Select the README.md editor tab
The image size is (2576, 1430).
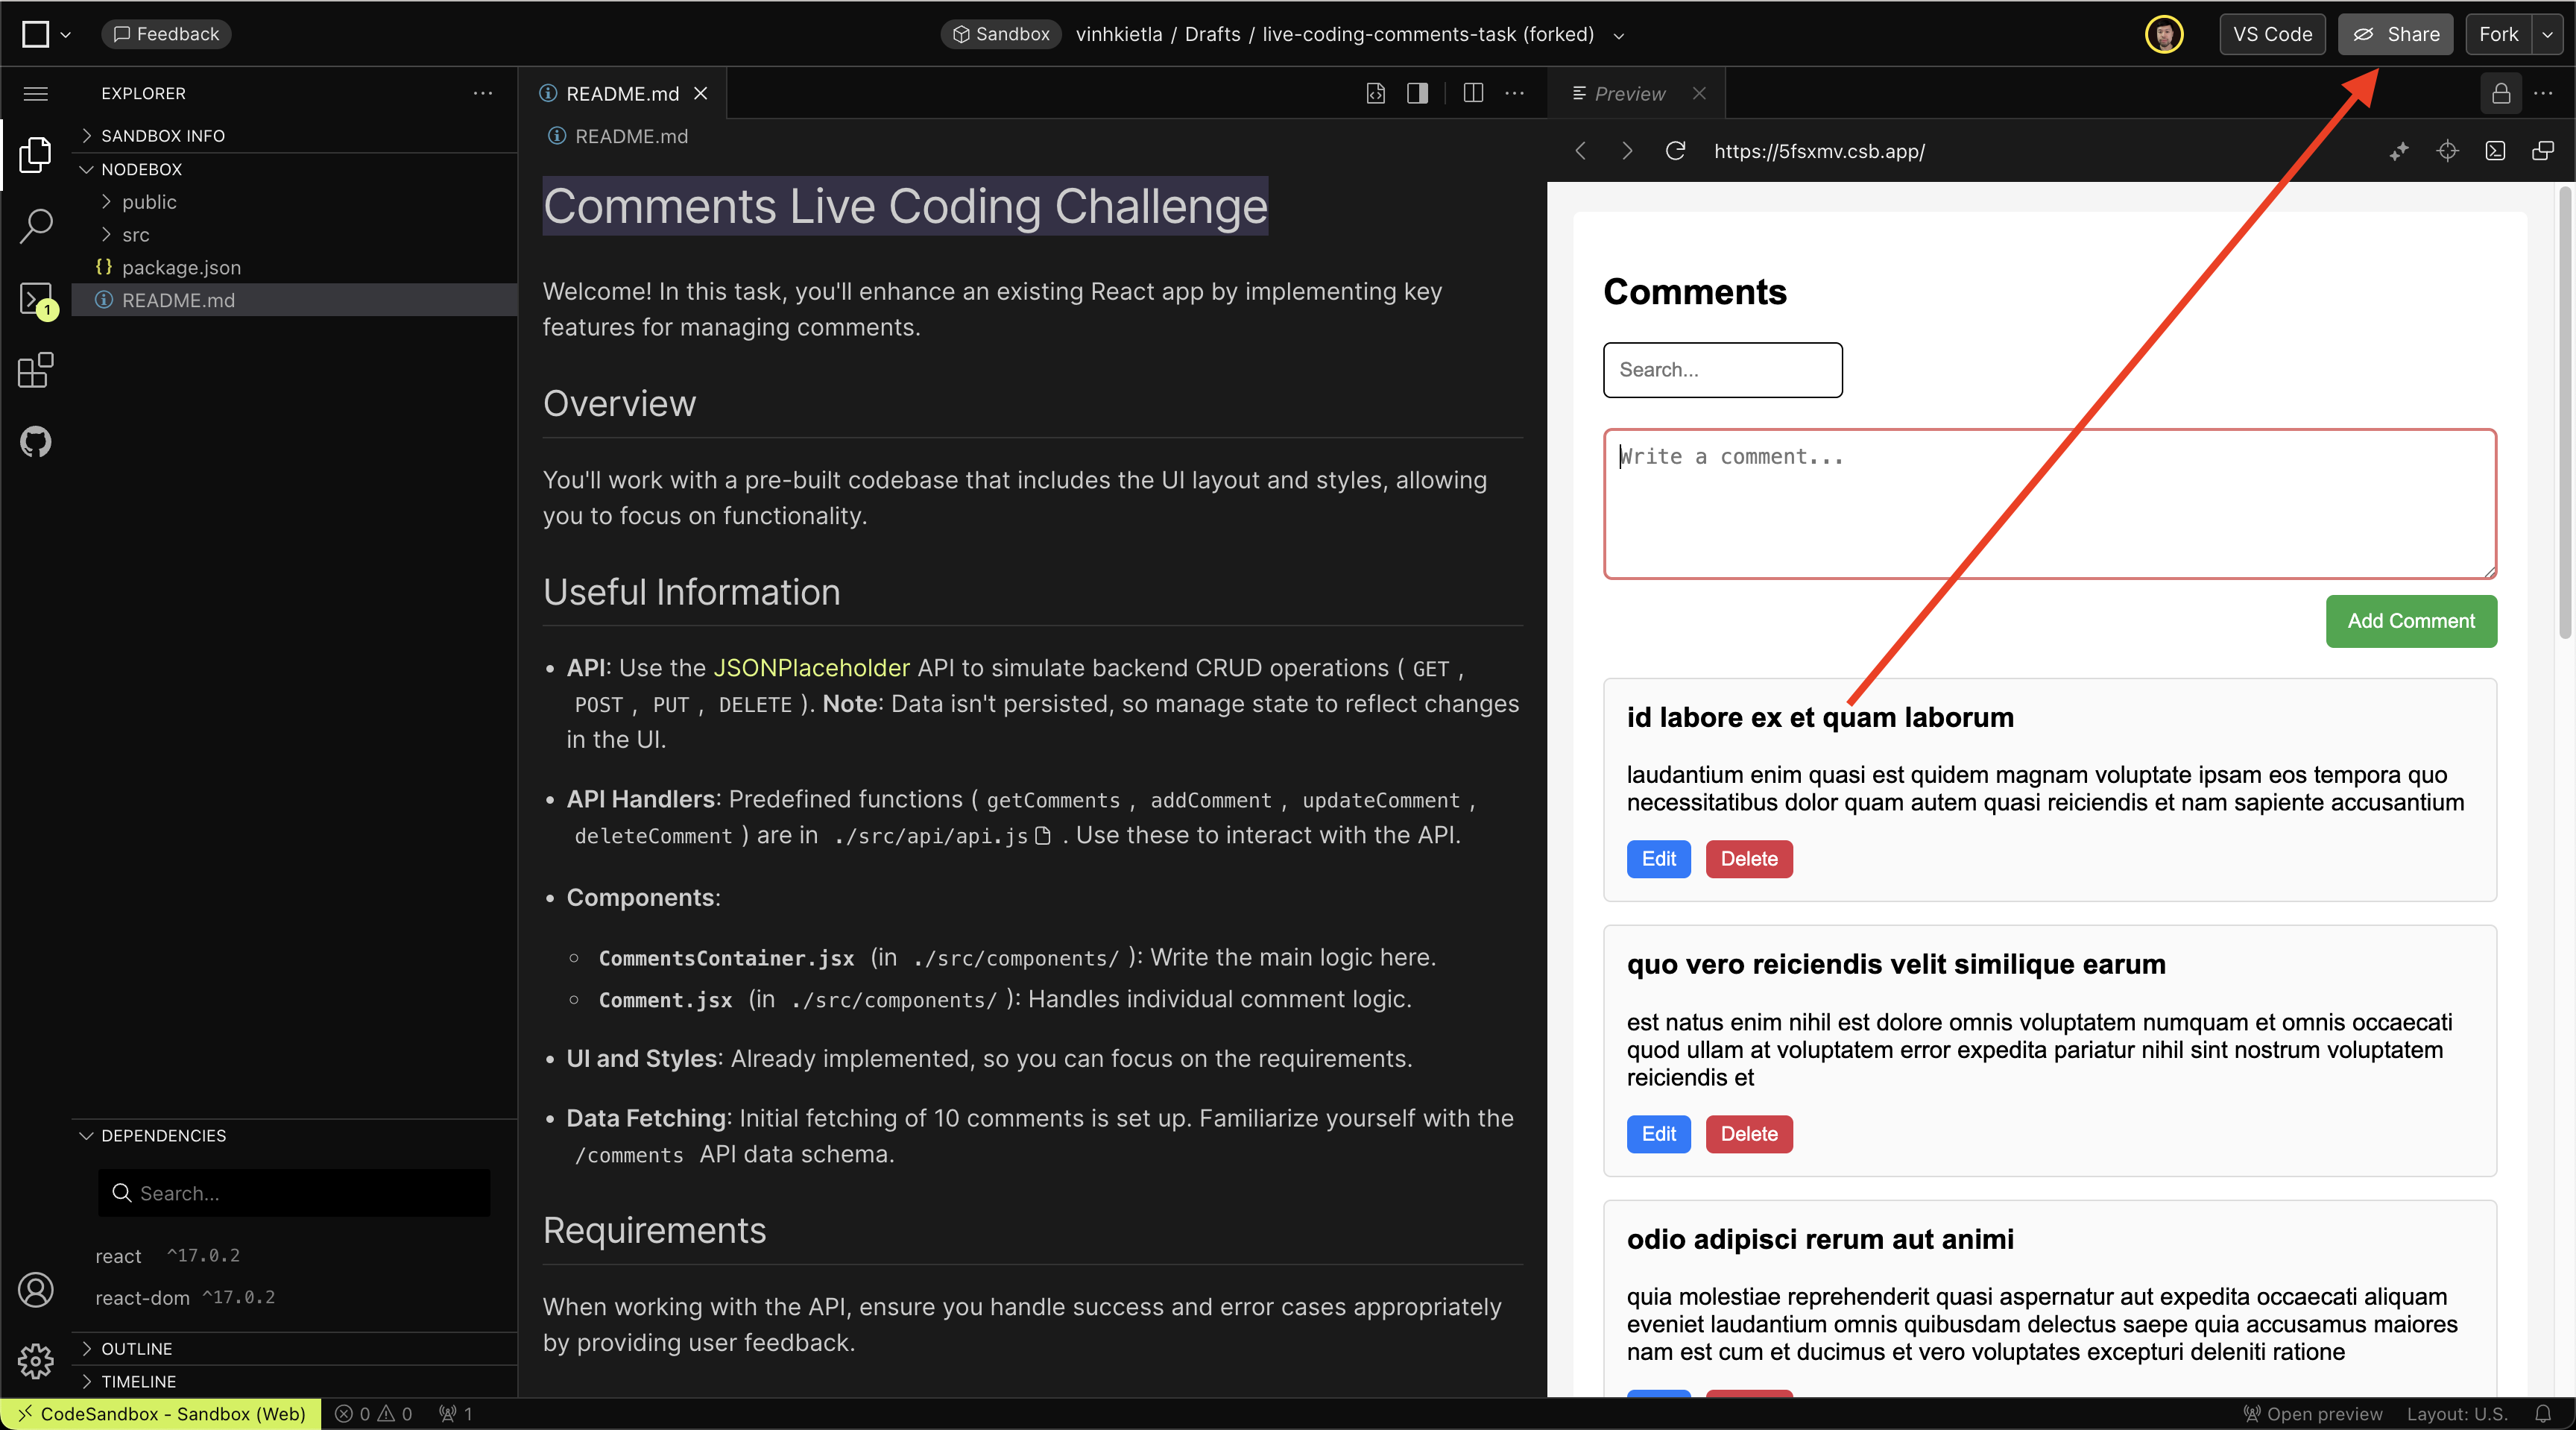point(621,93)
